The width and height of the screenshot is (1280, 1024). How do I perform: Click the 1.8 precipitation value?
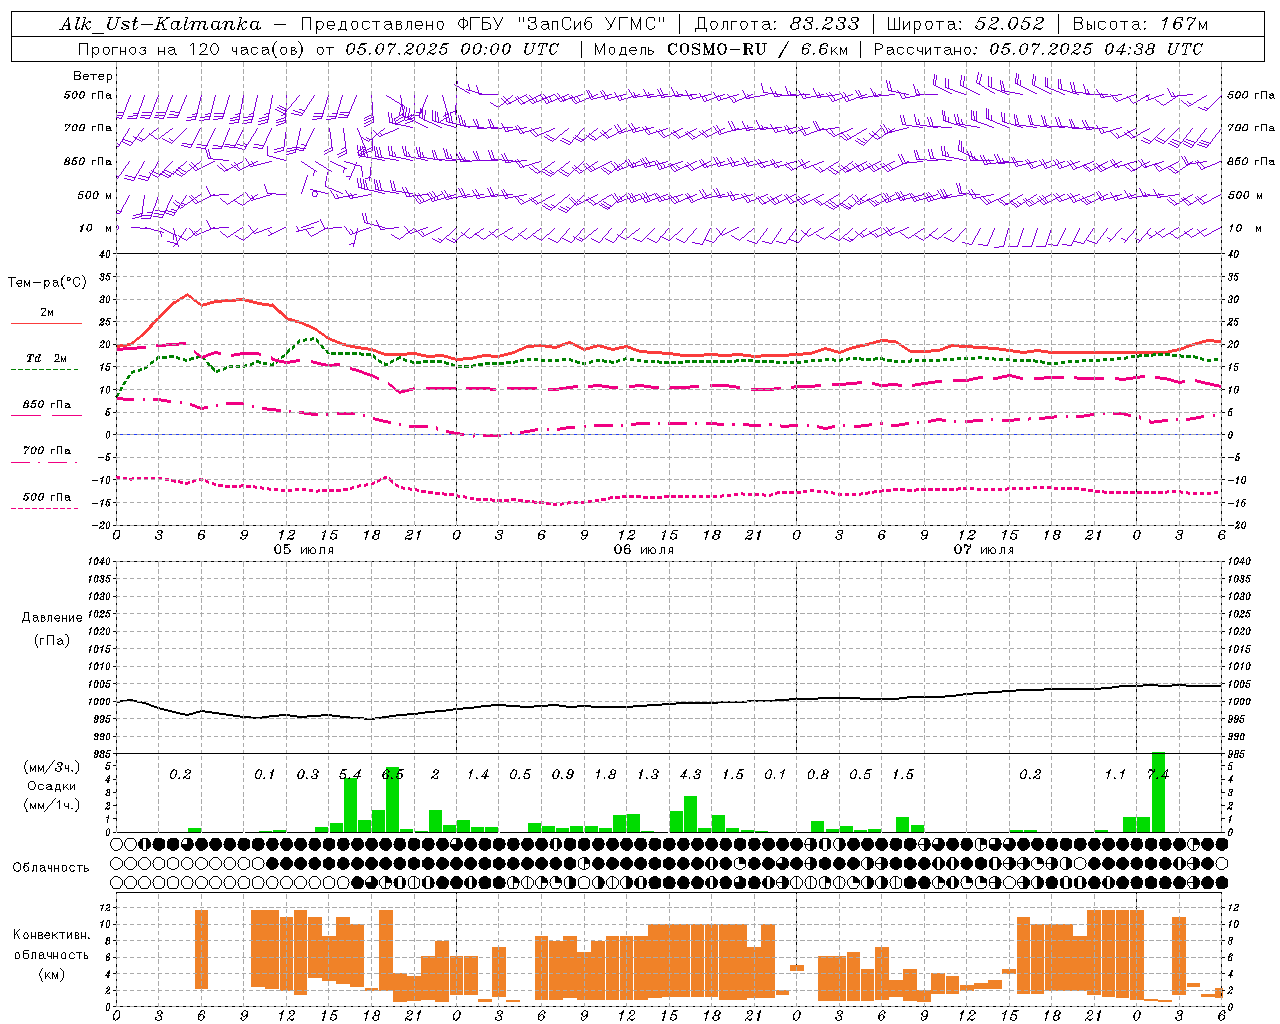pos(605,774)
